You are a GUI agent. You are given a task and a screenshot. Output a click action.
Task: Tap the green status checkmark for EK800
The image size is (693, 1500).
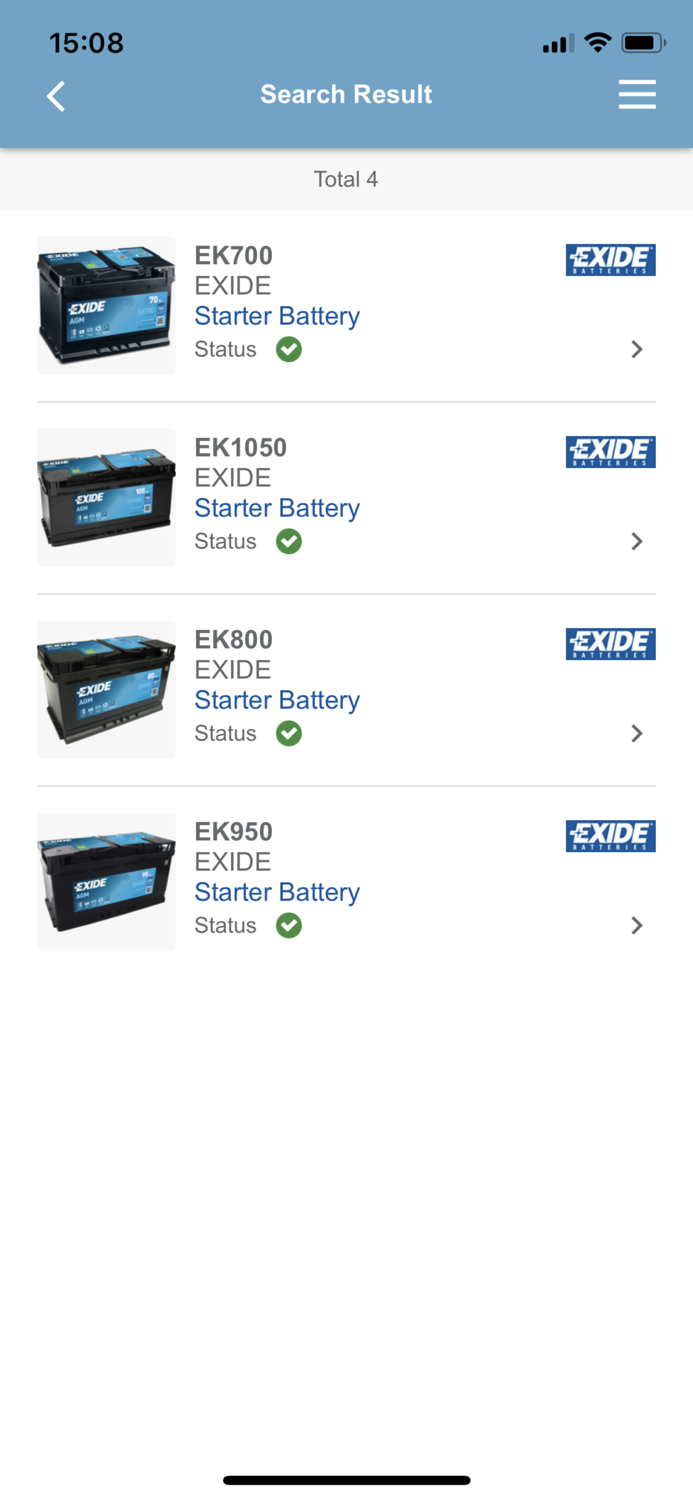pos(289,733)
